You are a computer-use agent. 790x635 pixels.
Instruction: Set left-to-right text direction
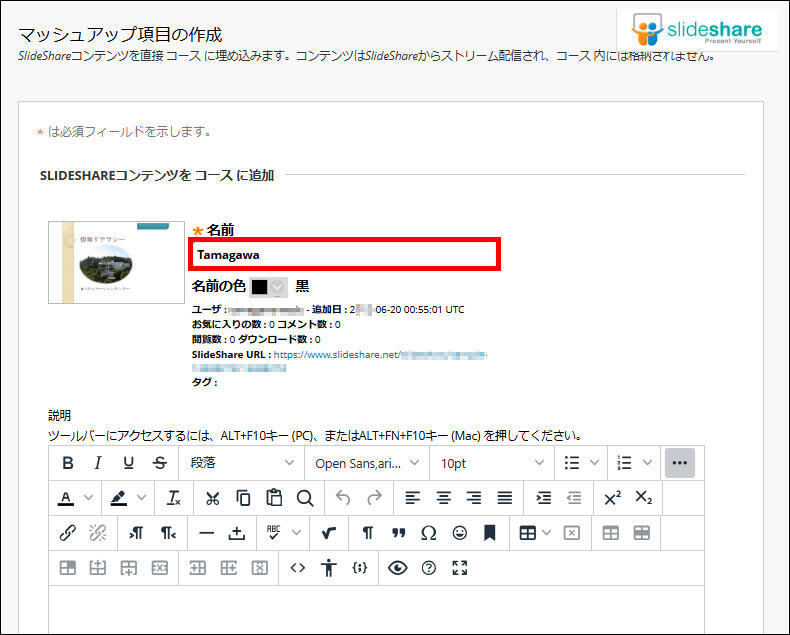click(x=137, y=533)
